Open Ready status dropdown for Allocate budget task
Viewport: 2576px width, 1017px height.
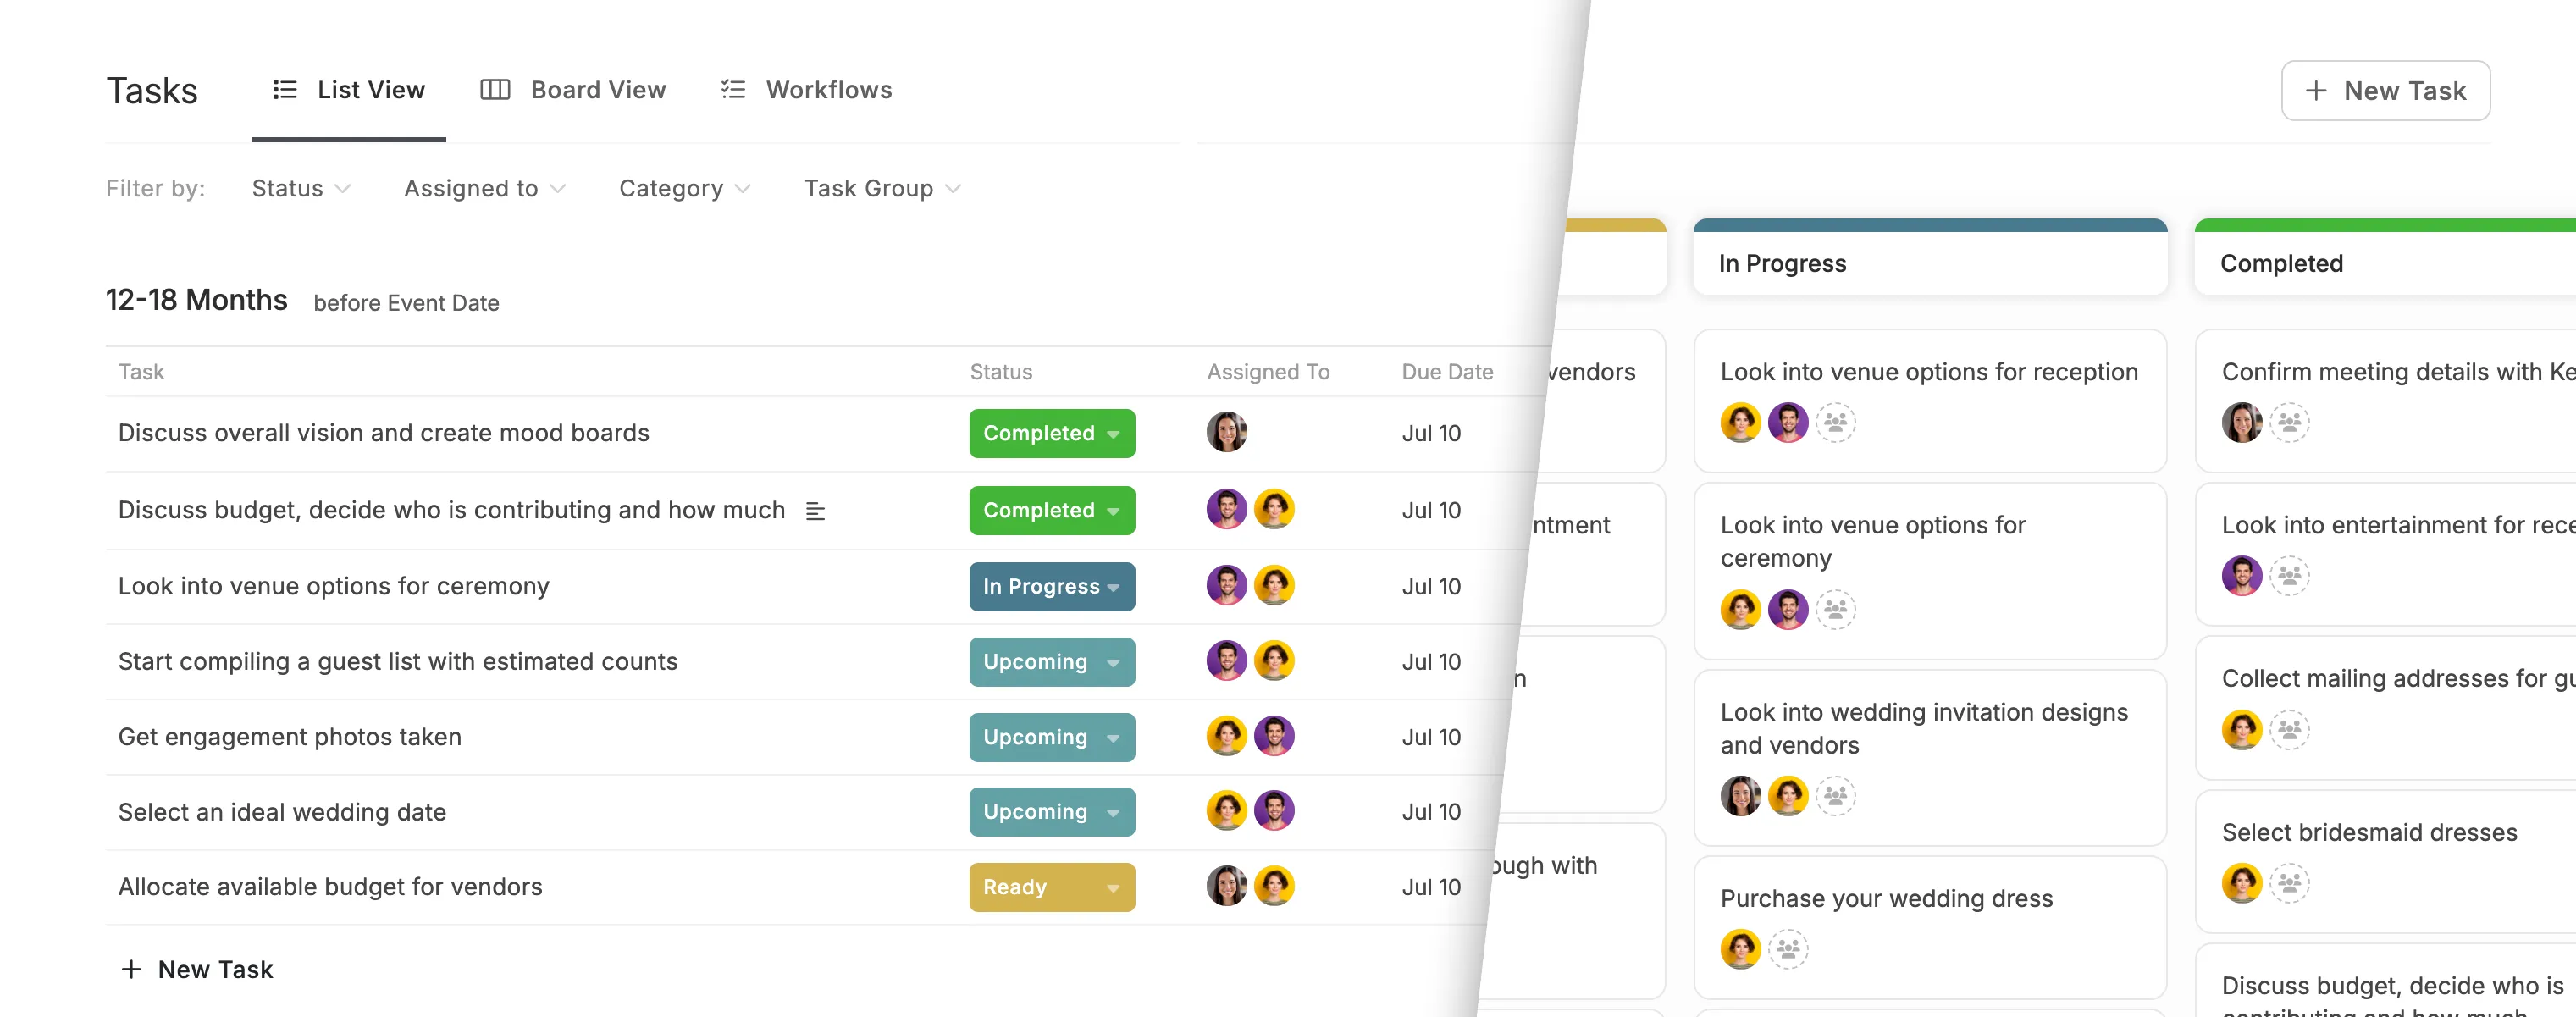(x=1051, y=887)
